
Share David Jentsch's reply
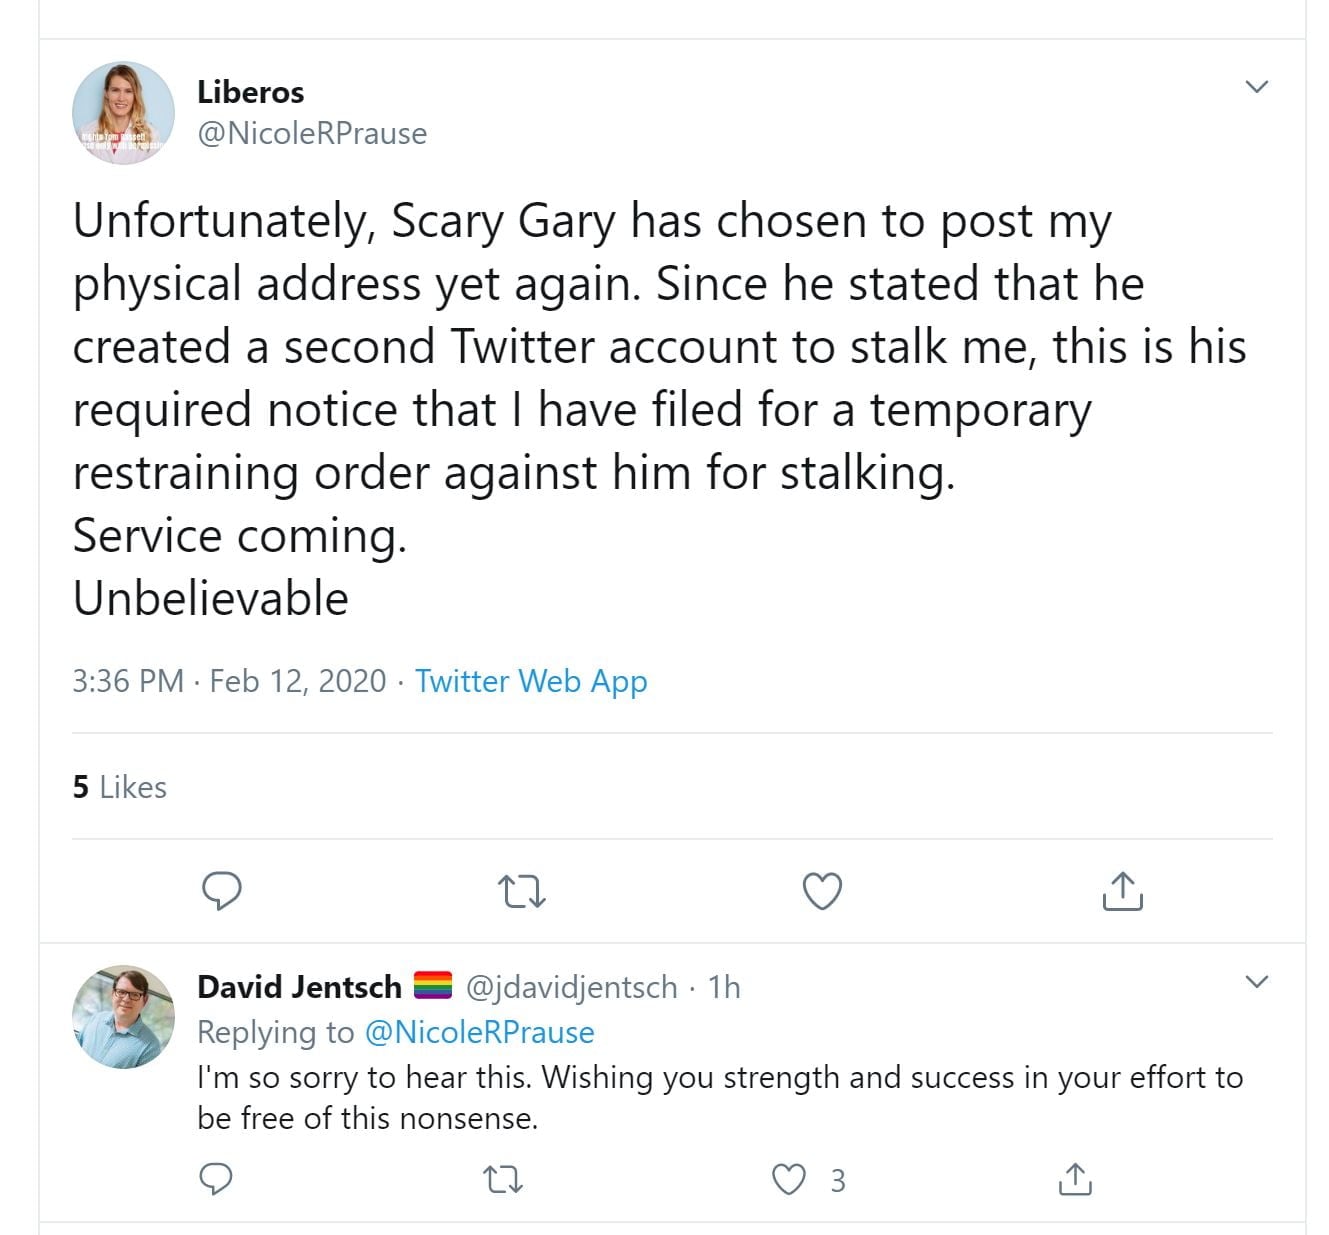1075,1179
